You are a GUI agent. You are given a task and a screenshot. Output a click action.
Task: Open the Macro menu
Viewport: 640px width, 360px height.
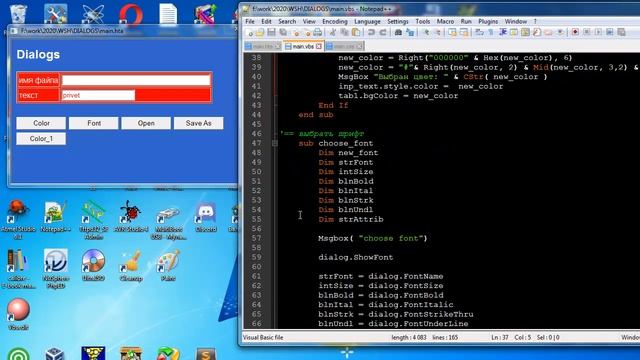pos(445,21)
